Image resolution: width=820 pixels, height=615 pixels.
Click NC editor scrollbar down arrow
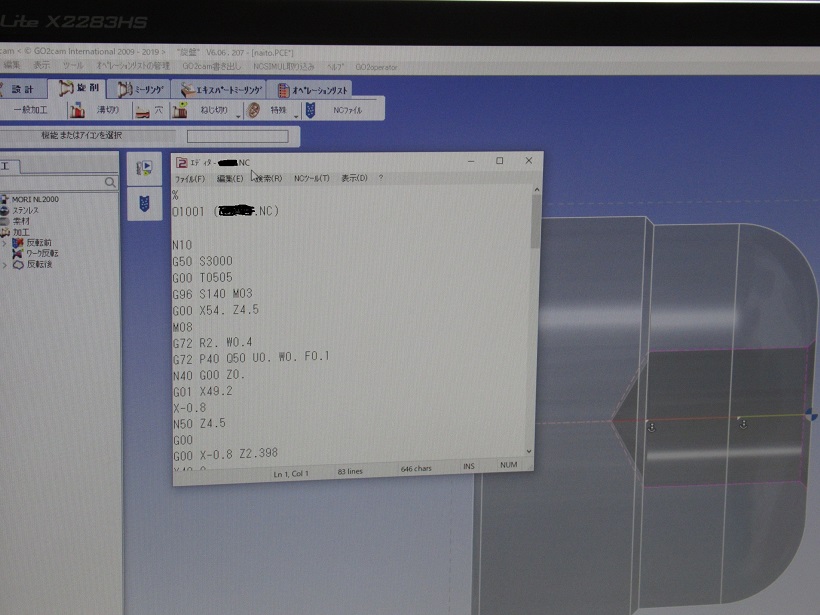[x=529, y=451]
